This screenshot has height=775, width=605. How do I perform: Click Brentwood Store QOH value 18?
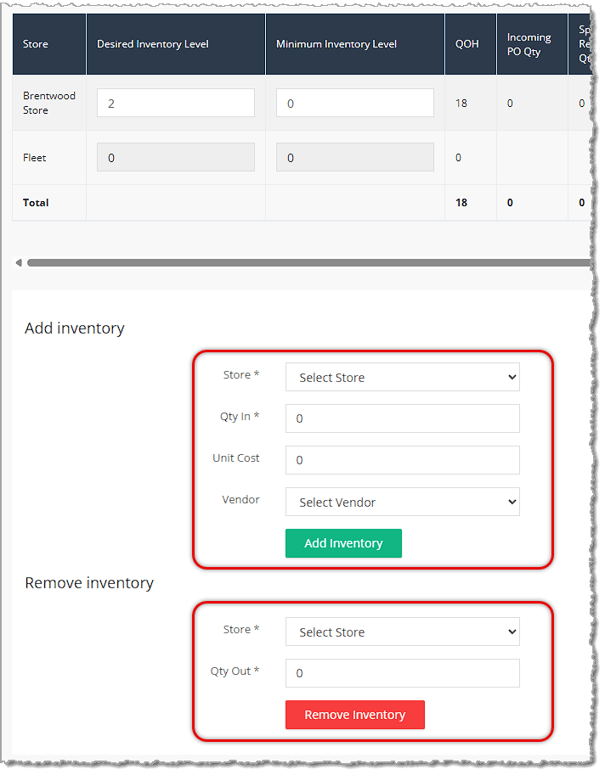(x=461, y=103)
